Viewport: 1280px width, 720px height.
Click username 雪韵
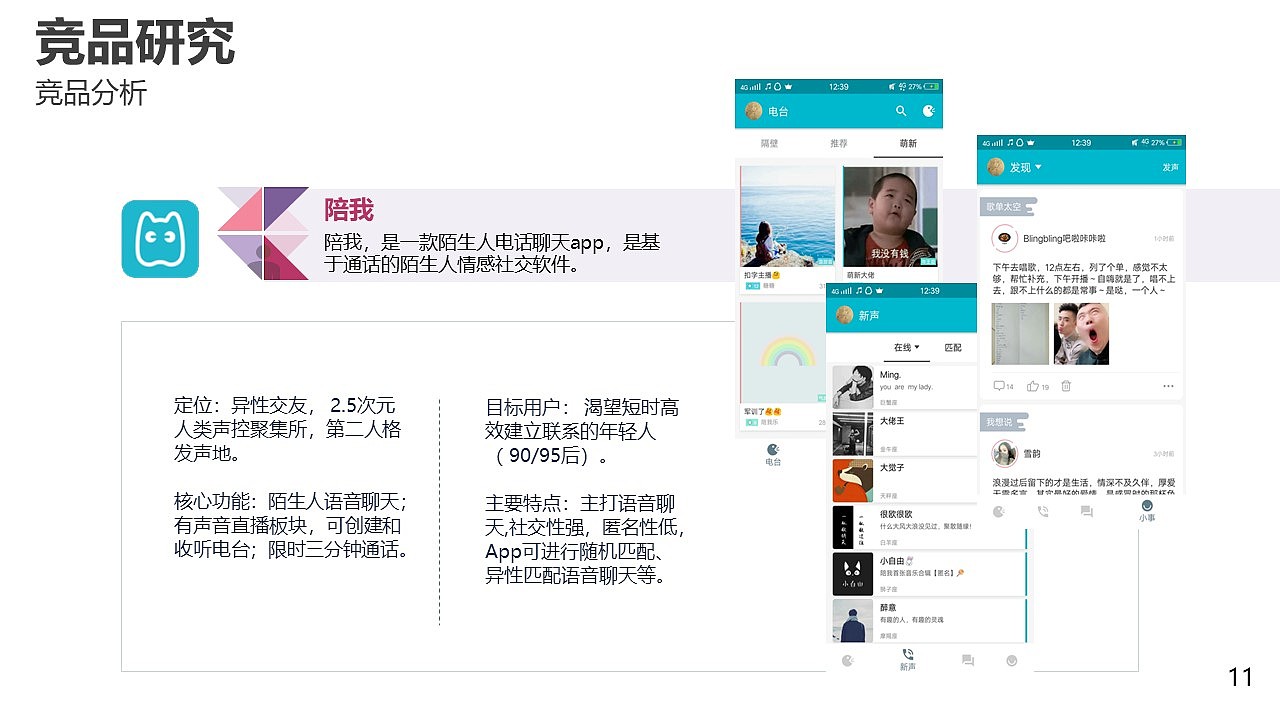click(x=1032, y=453)
